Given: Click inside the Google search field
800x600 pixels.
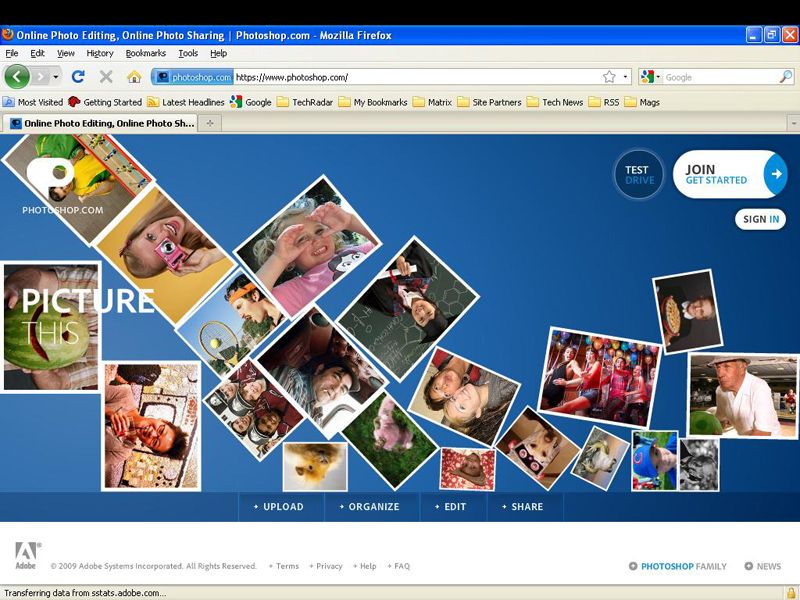Looking at the screenshot, I should tap(710, 76).
